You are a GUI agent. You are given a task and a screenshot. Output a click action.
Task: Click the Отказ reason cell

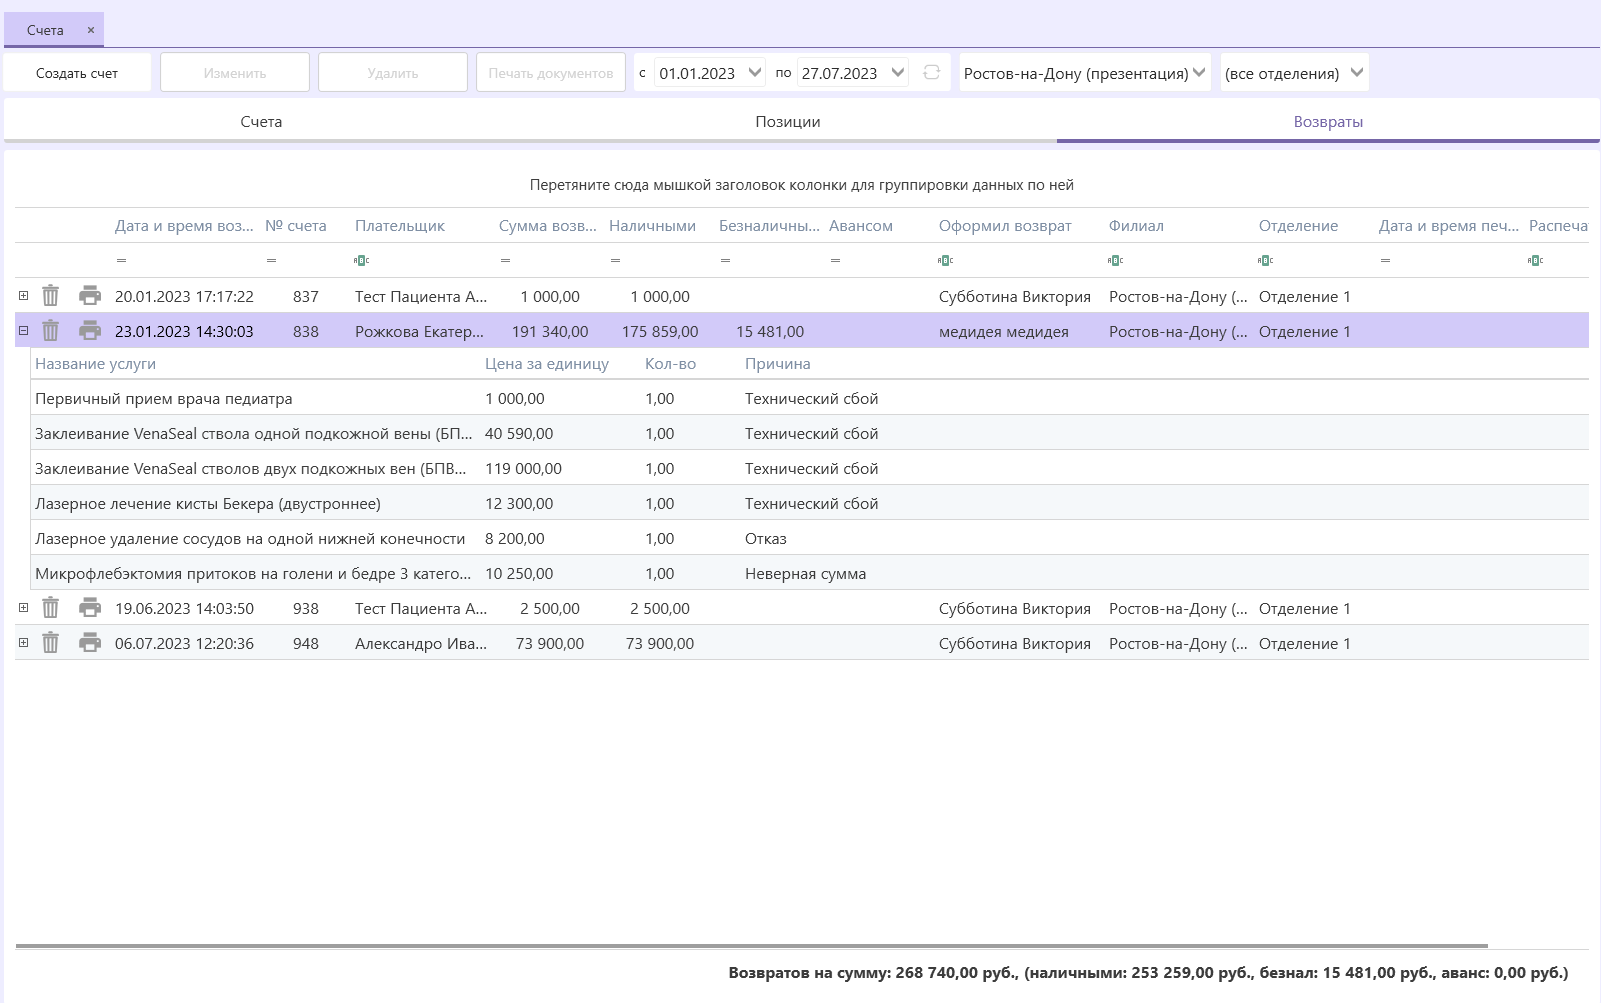[x=766, y=538]
